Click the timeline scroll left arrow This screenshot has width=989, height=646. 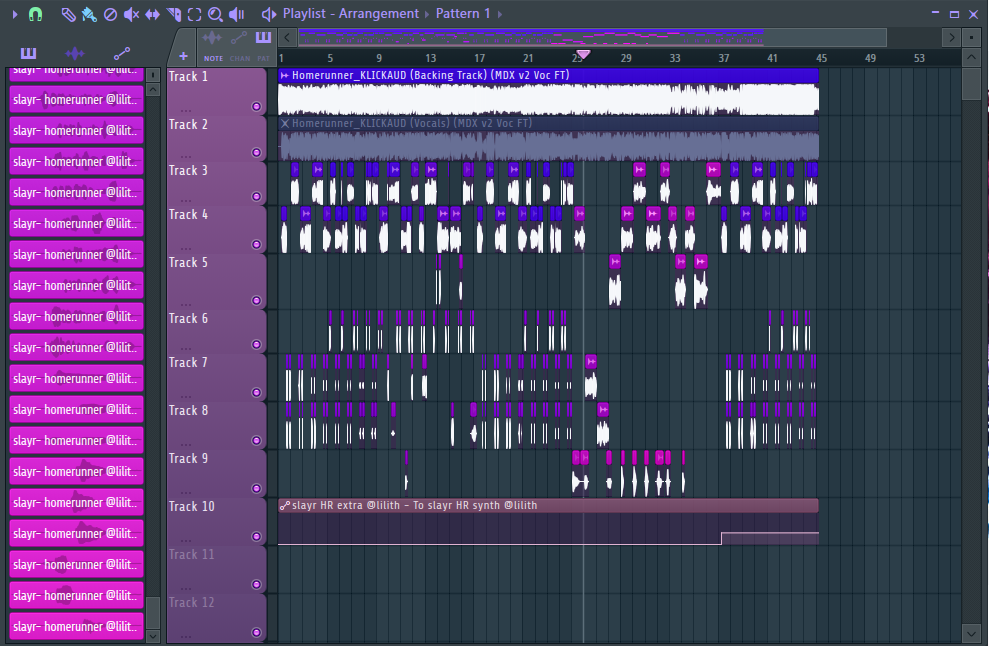point(287,38)
